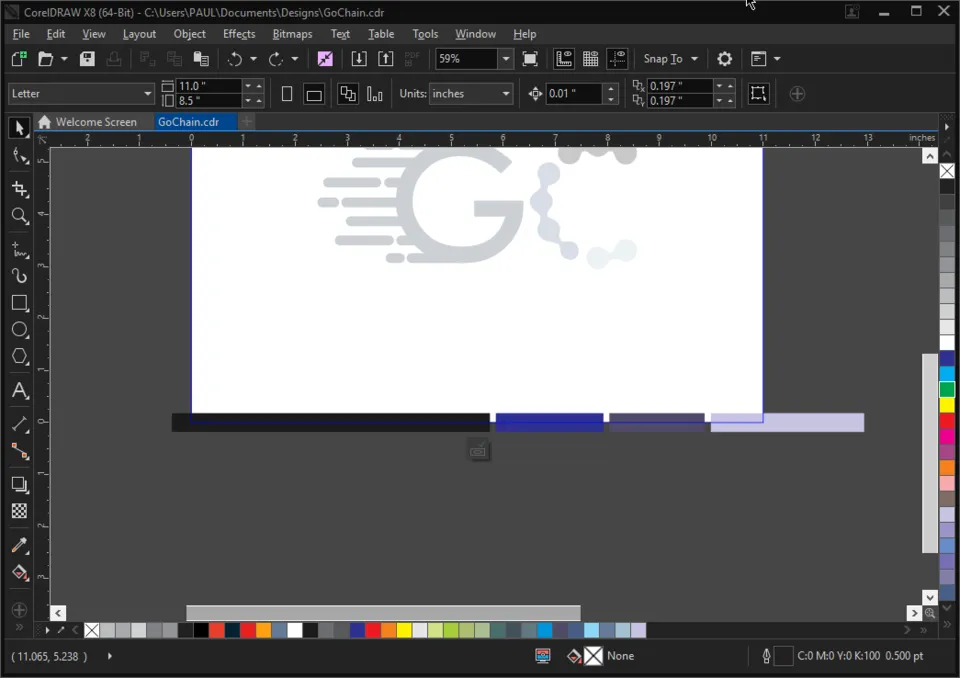This screenshot has height=678, width=960.
Task: Click the nudge distance 0.01 field
Action: [574, 94]
